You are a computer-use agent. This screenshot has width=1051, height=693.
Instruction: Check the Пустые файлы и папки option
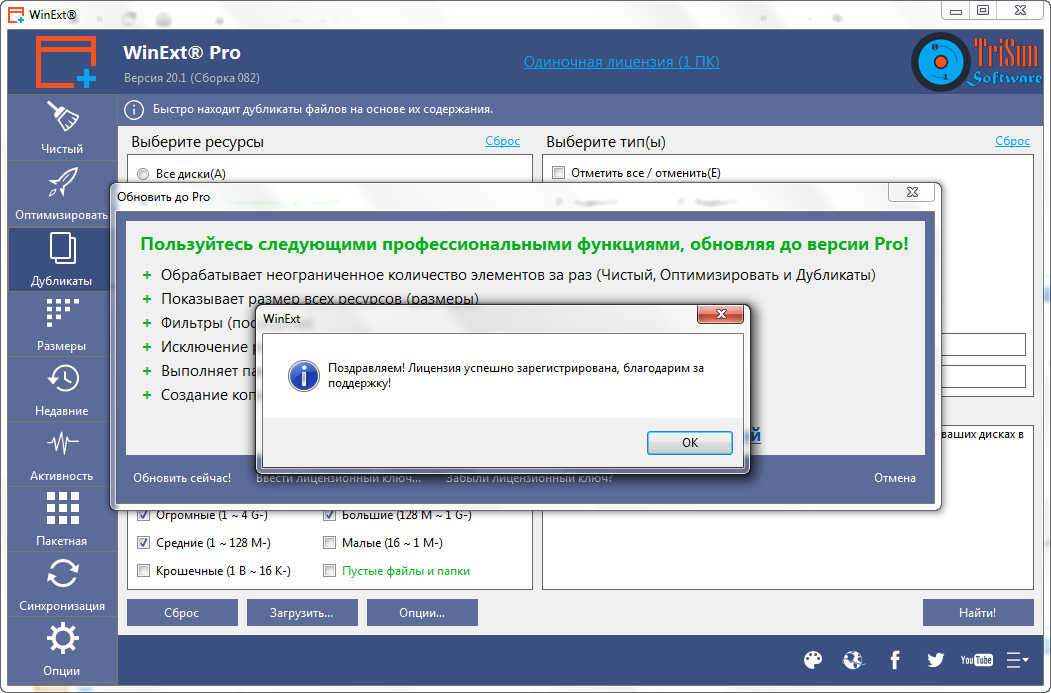329,571
